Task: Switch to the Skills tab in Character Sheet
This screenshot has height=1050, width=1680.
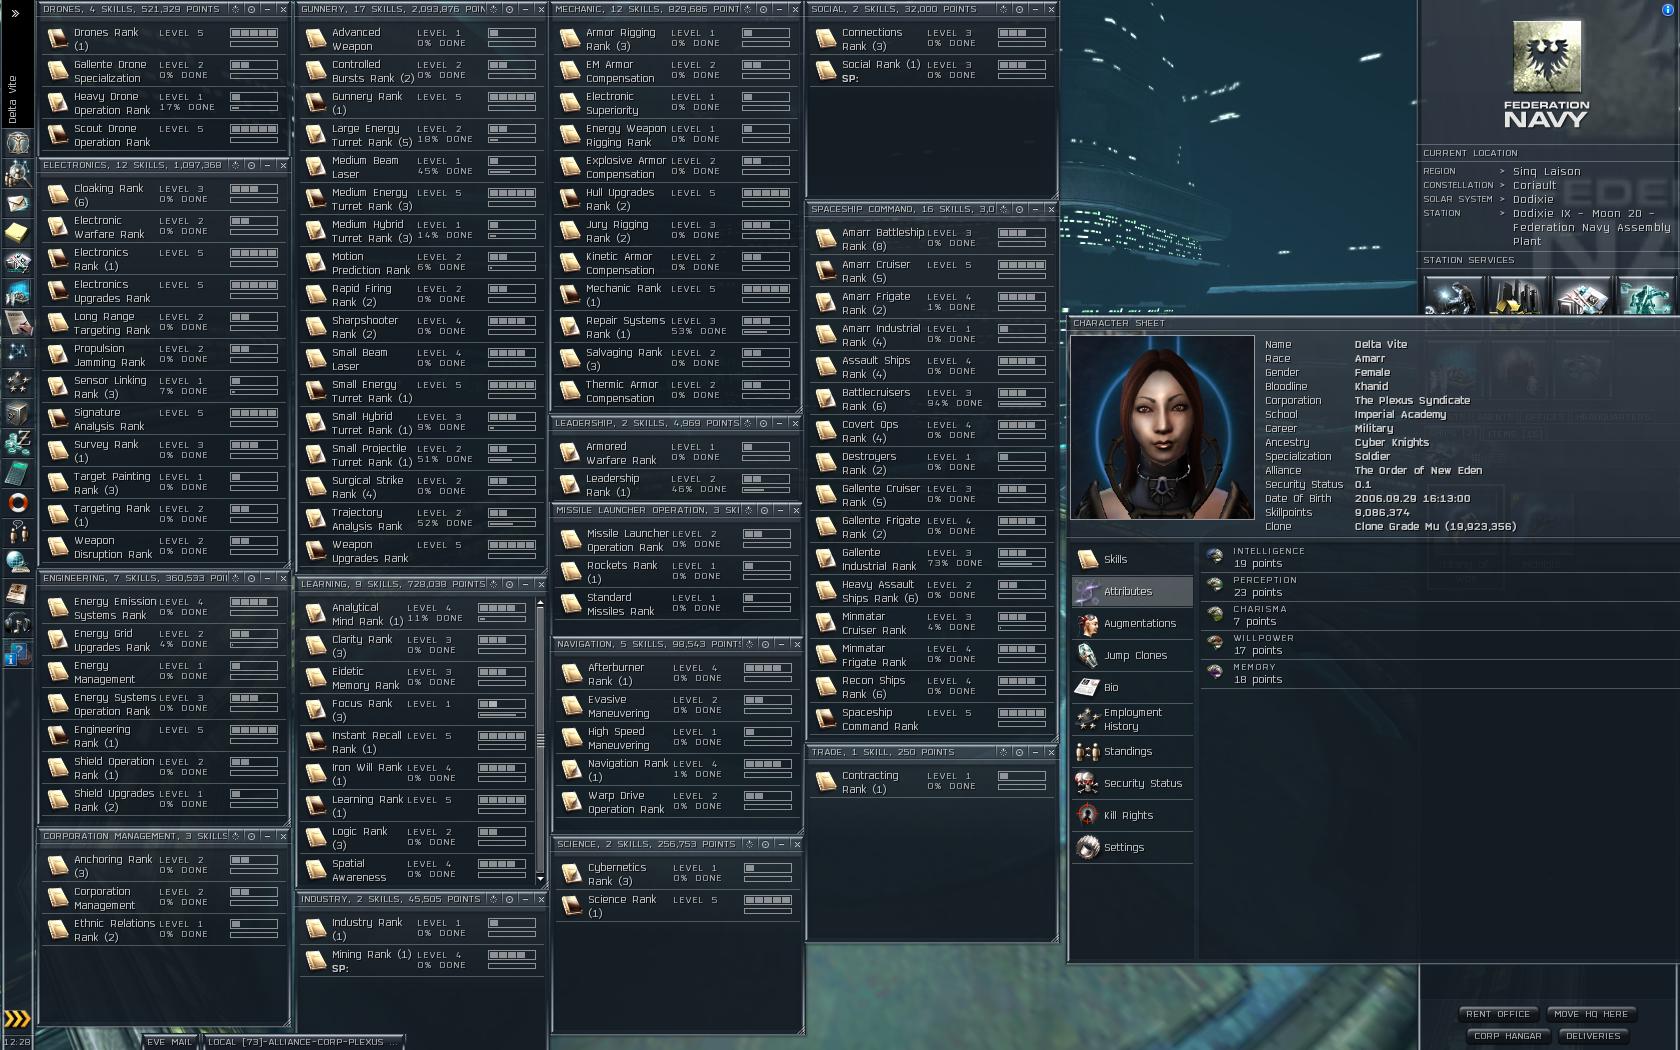Action: pos(1133,560)
